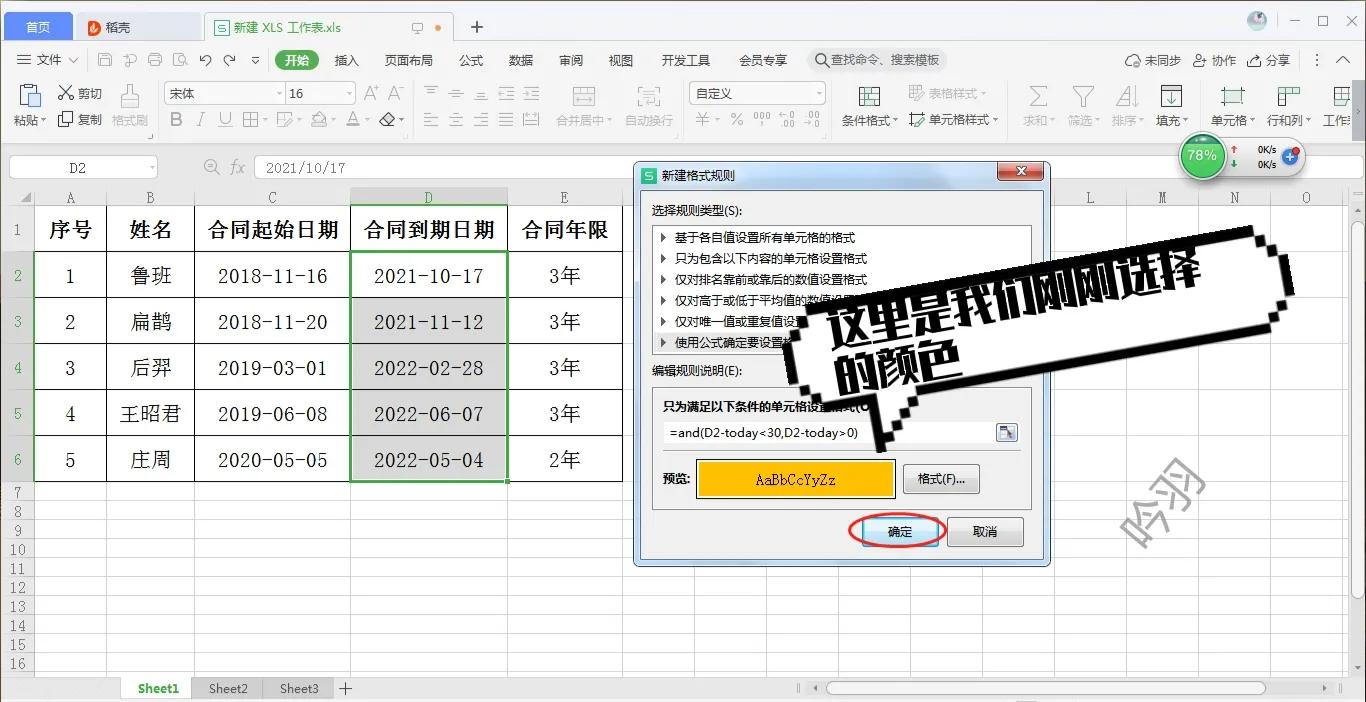Image resolution: width=1366 pixels, height=702 pixels.
Task: Toggle underline formatting
Action: tap(225, 119)
